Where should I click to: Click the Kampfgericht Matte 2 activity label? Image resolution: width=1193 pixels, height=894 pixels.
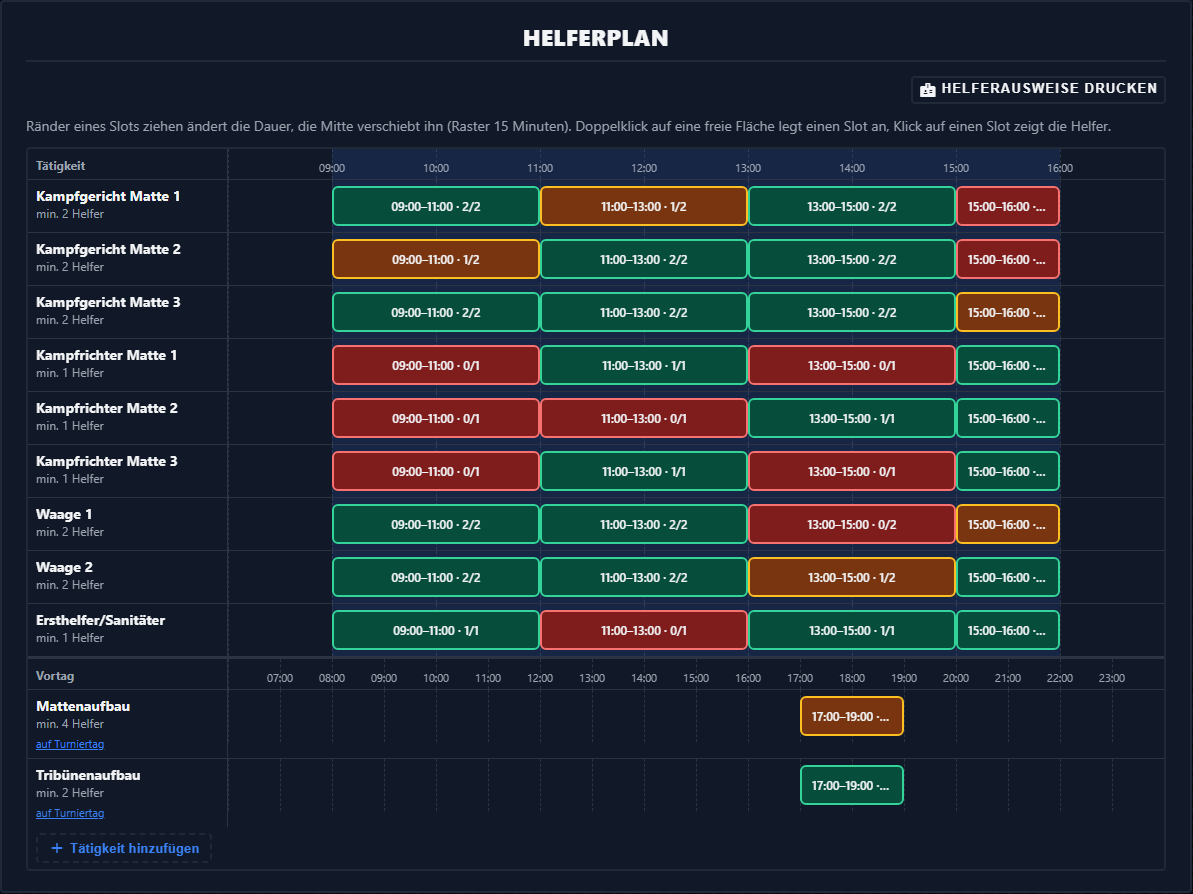pyautogui.click(x=108, y=250)
